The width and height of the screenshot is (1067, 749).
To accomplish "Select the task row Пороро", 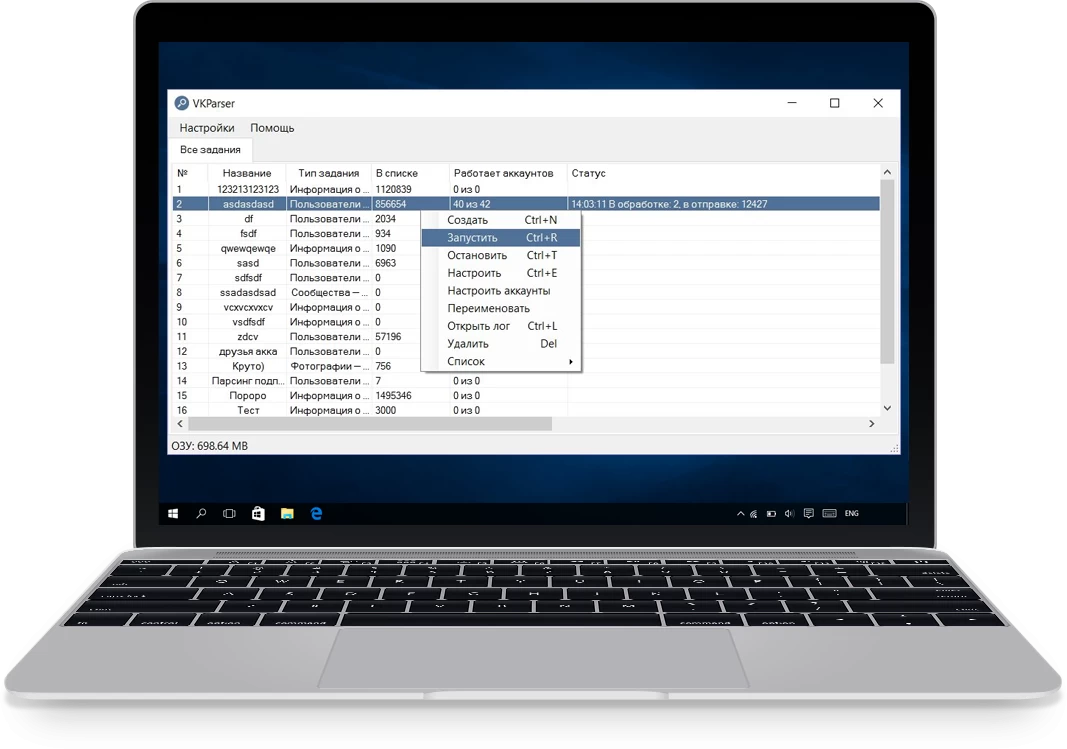I will tap(526, 396).
